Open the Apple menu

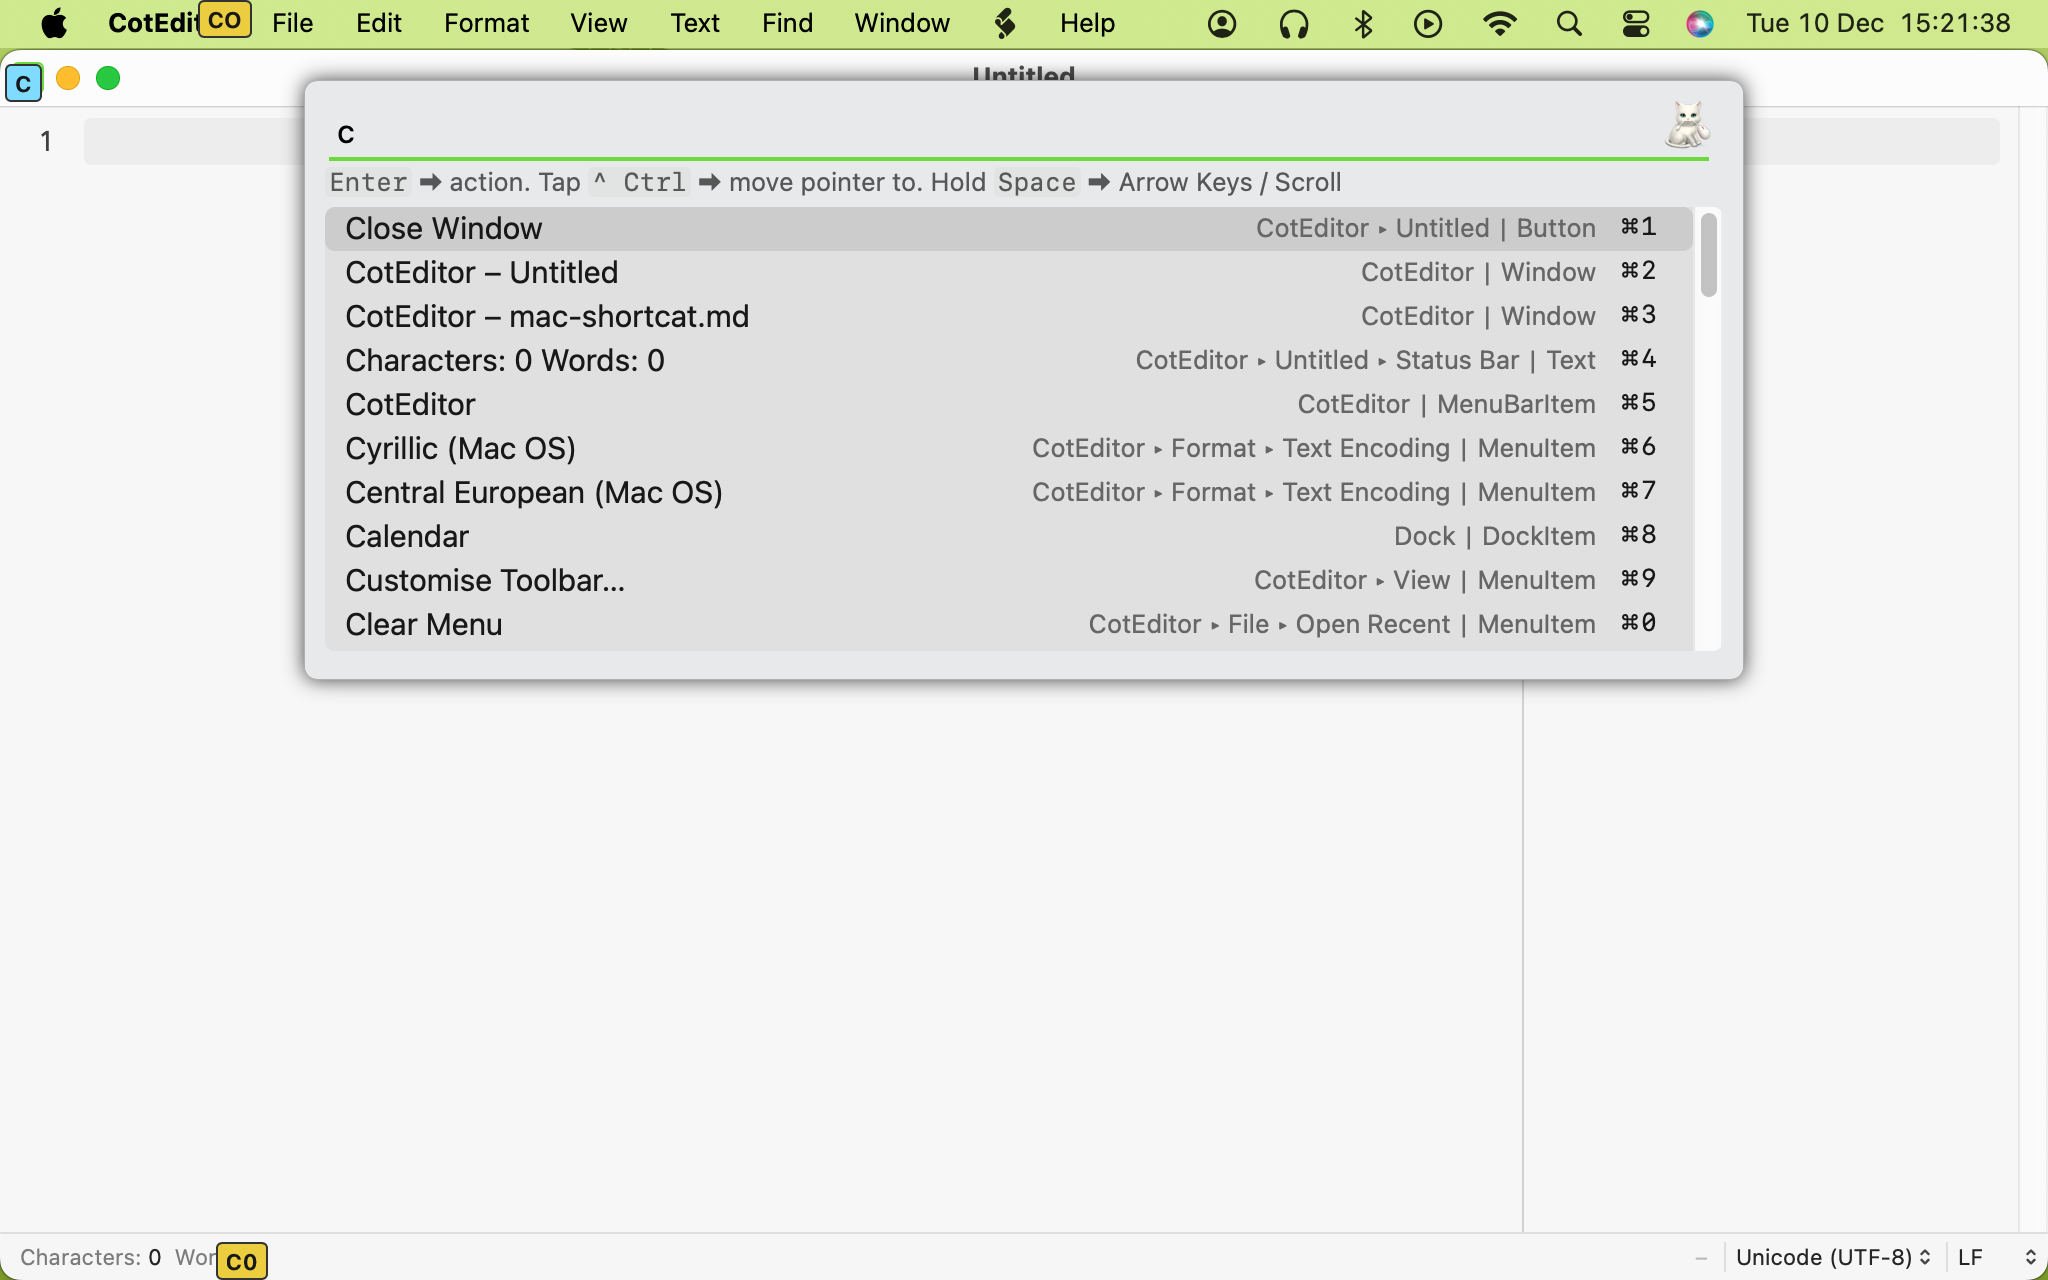54,23
